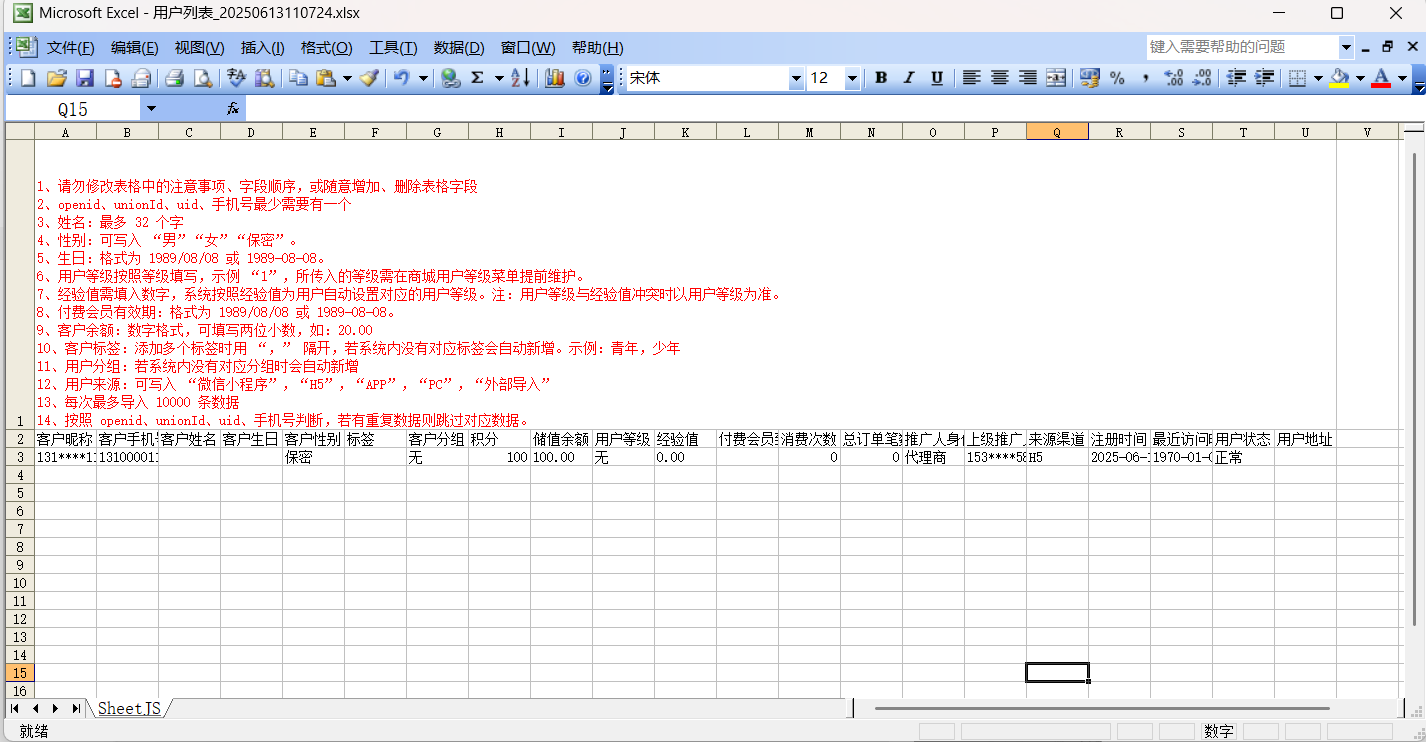Image resolution: width=1426 pixels, height=742 pixels.
Task: Click the Save icon in the toolbar
Action: [x=84, y=78]
